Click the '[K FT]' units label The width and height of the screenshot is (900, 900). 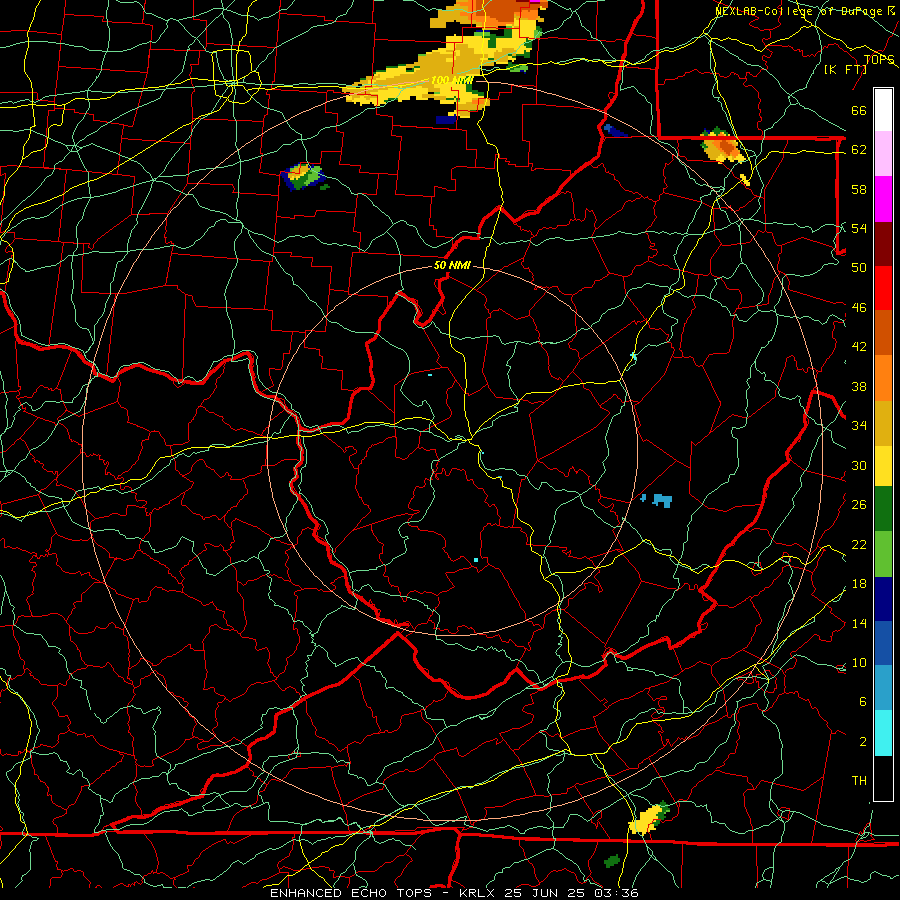[x=845, y=69]
